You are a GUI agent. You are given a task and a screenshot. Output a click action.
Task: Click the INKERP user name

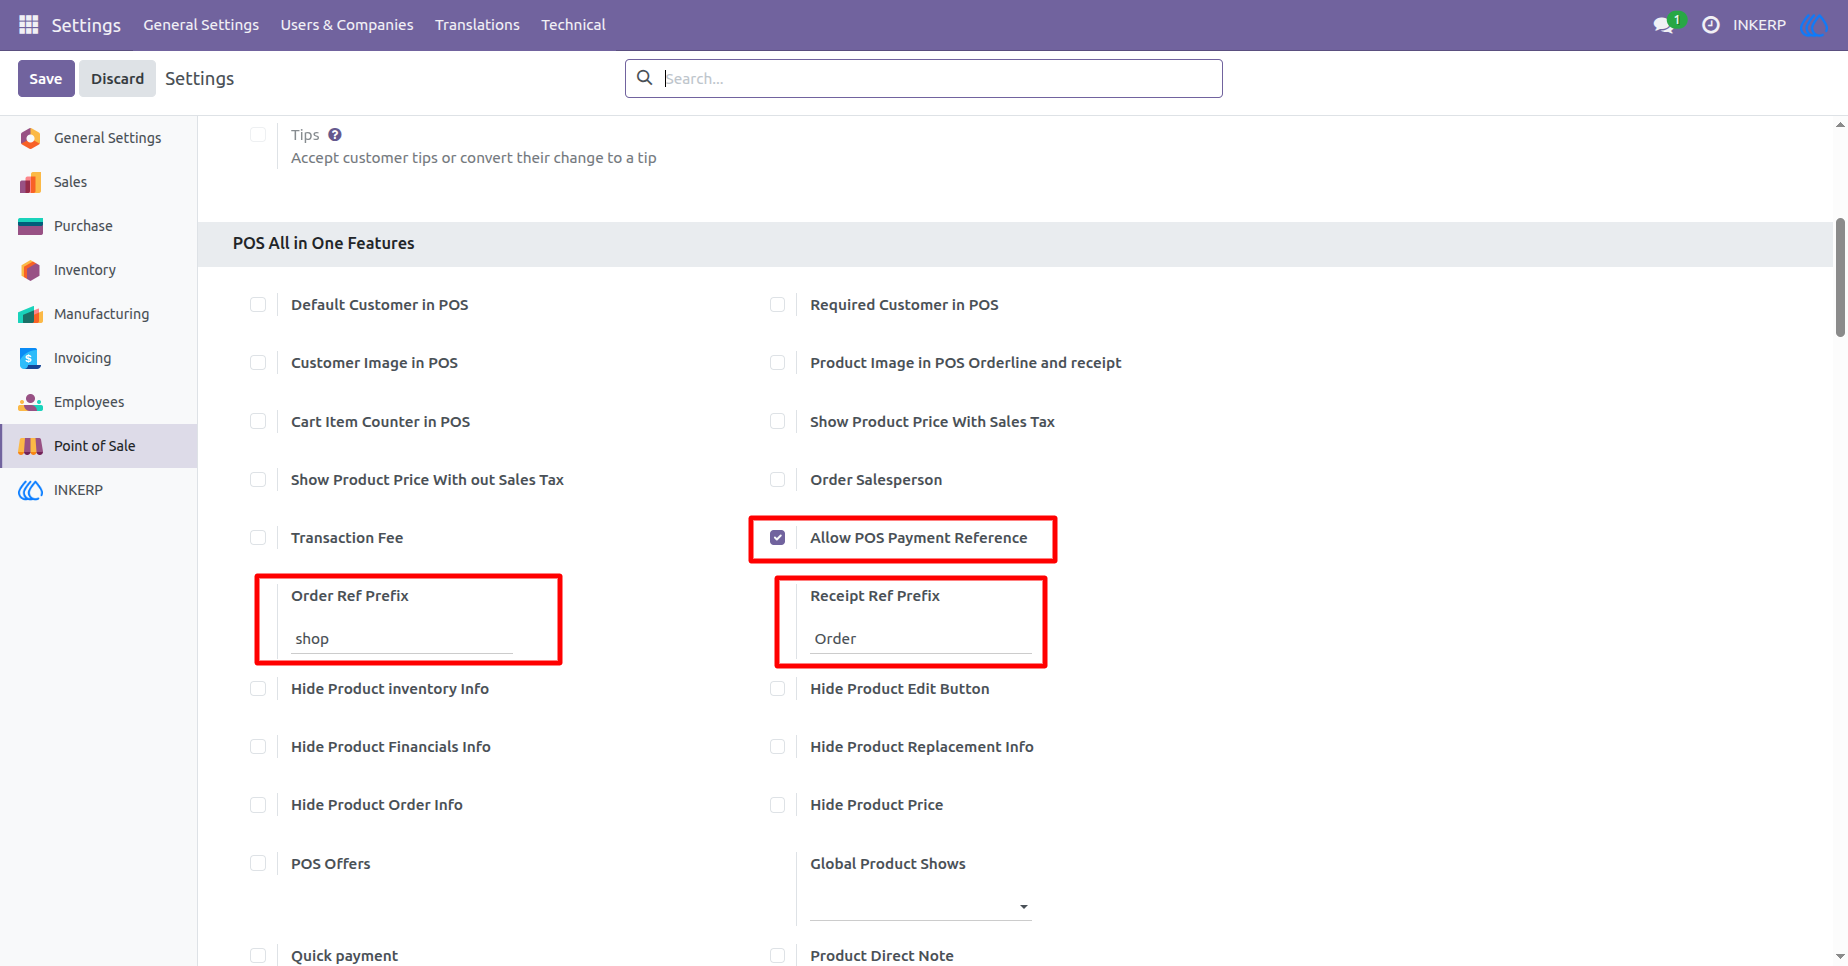pyautogui.click(x=1759, y=25)
